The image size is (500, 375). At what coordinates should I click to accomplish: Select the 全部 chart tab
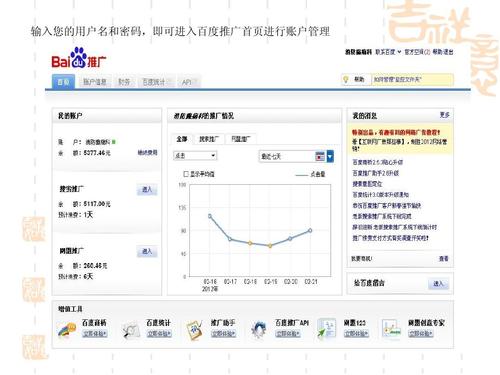click(182, 139)
